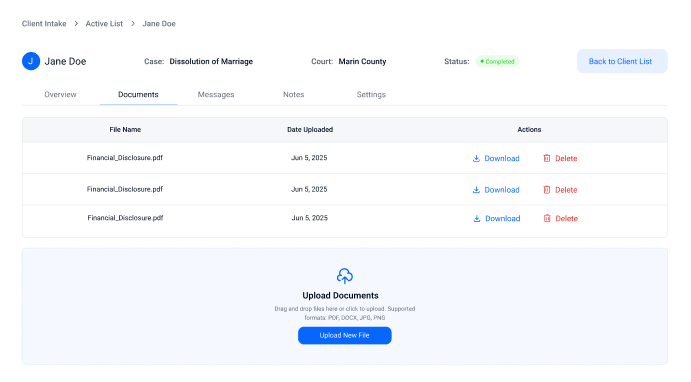Click the blue J avatar circle
691x382 pixels.
click(x=31, y=61)
